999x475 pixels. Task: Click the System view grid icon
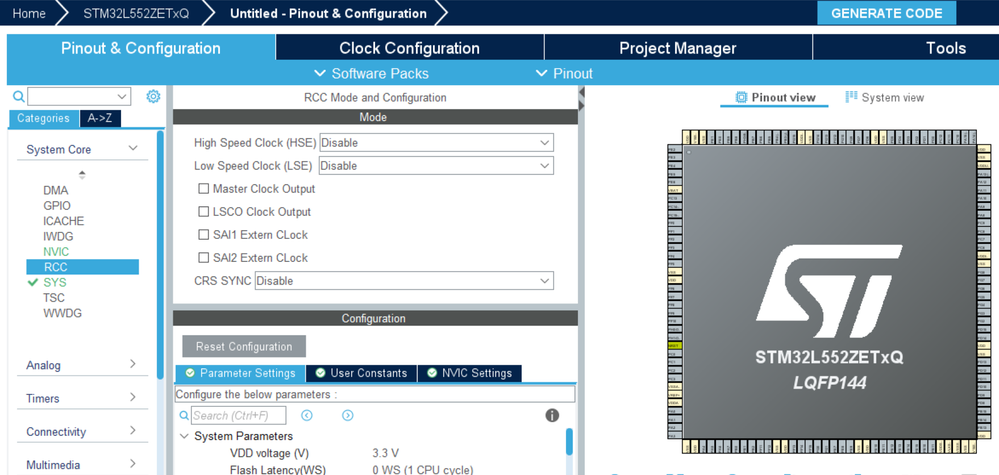click(851, 97)
